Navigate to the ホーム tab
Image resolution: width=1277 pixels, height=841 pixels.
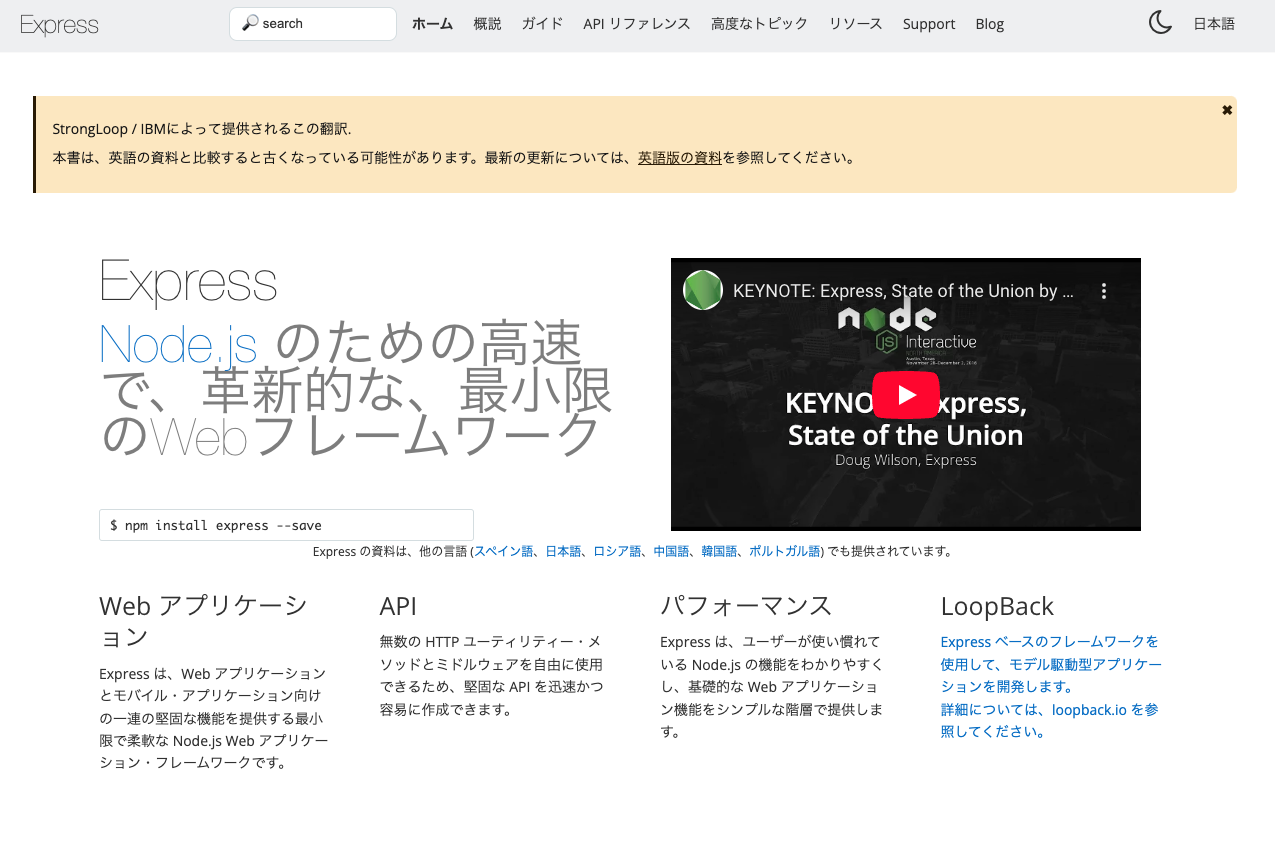432,23
